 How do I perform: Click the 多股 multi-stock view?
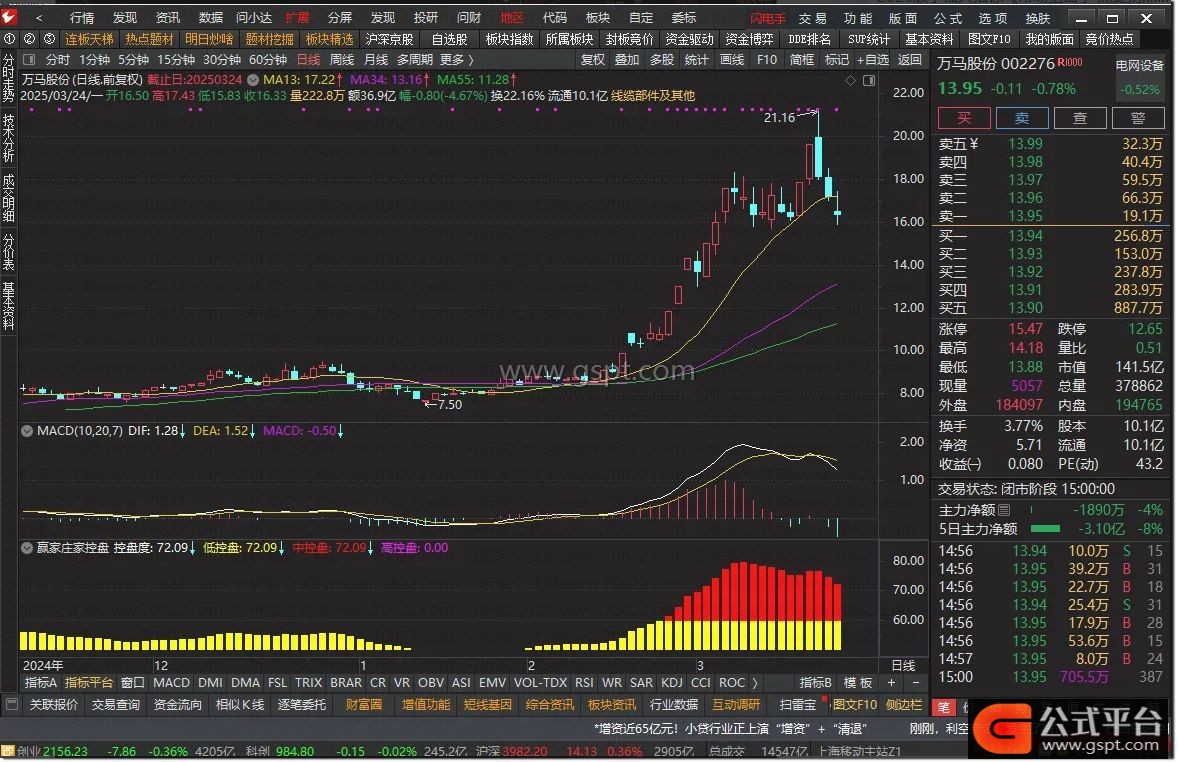[662, 59]
